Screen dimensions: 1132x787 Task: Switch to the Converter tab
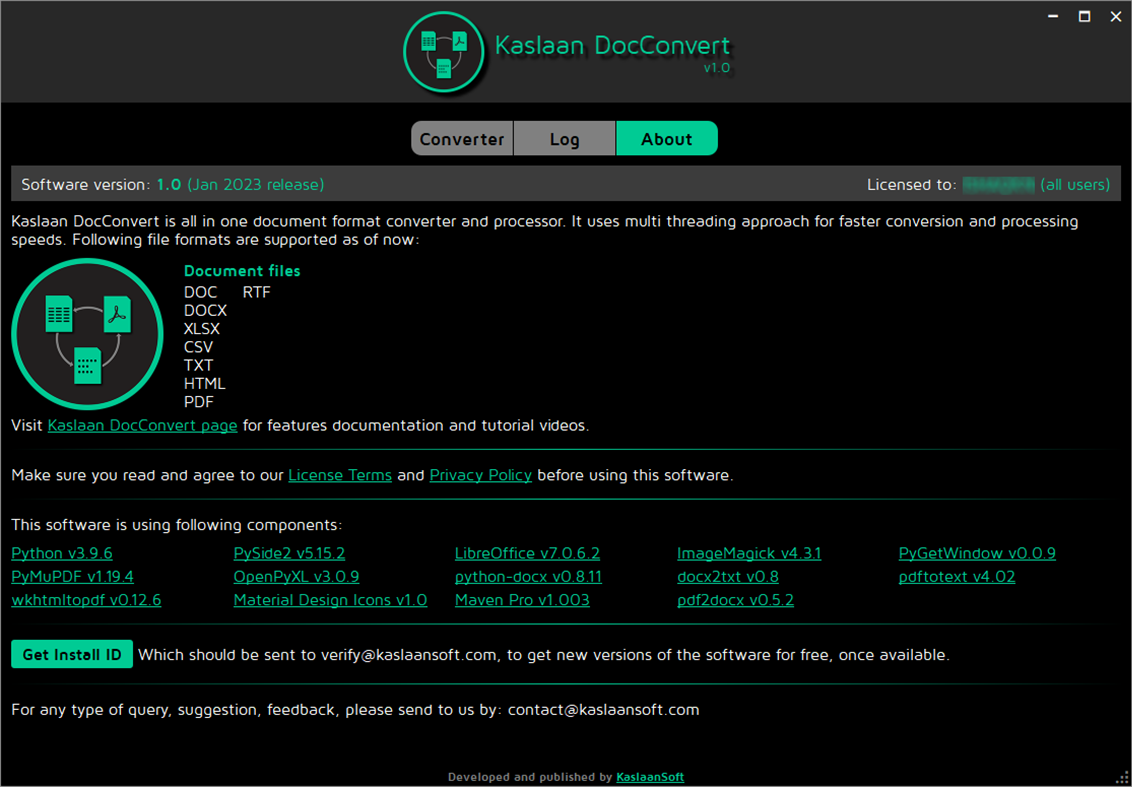(x=461, y=138)
